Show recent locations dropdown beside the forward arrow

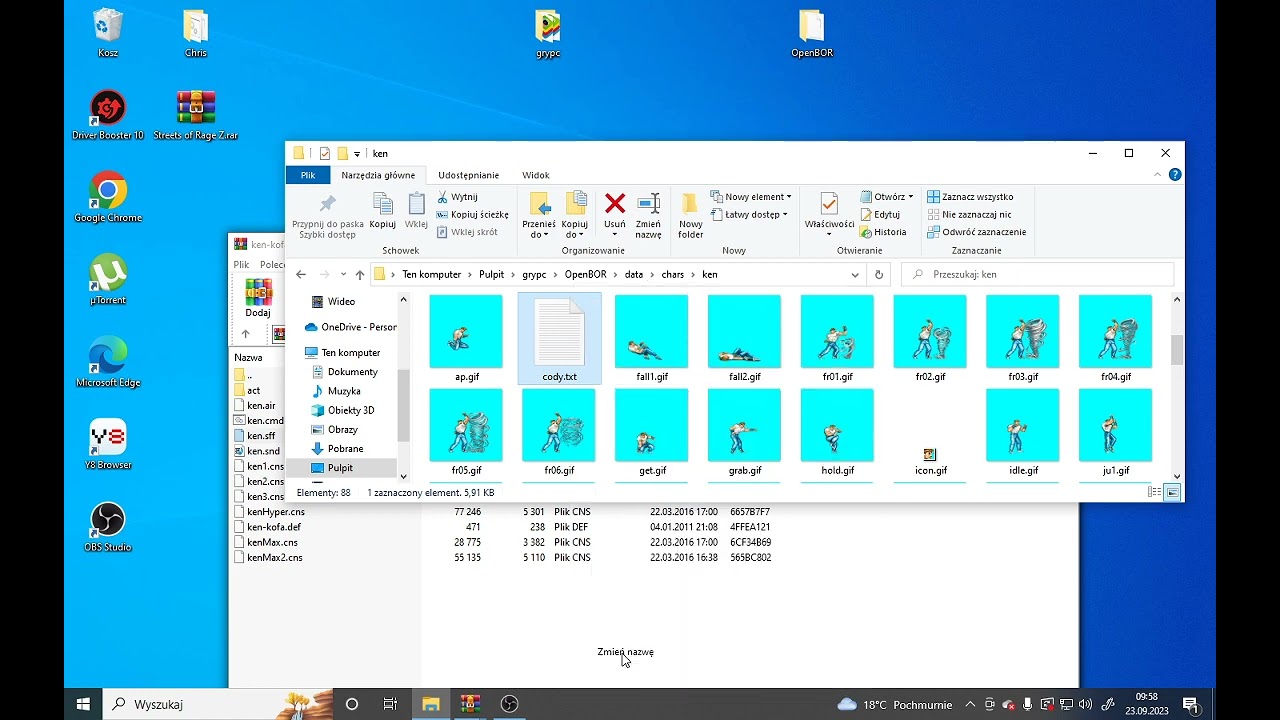[343, 274]
